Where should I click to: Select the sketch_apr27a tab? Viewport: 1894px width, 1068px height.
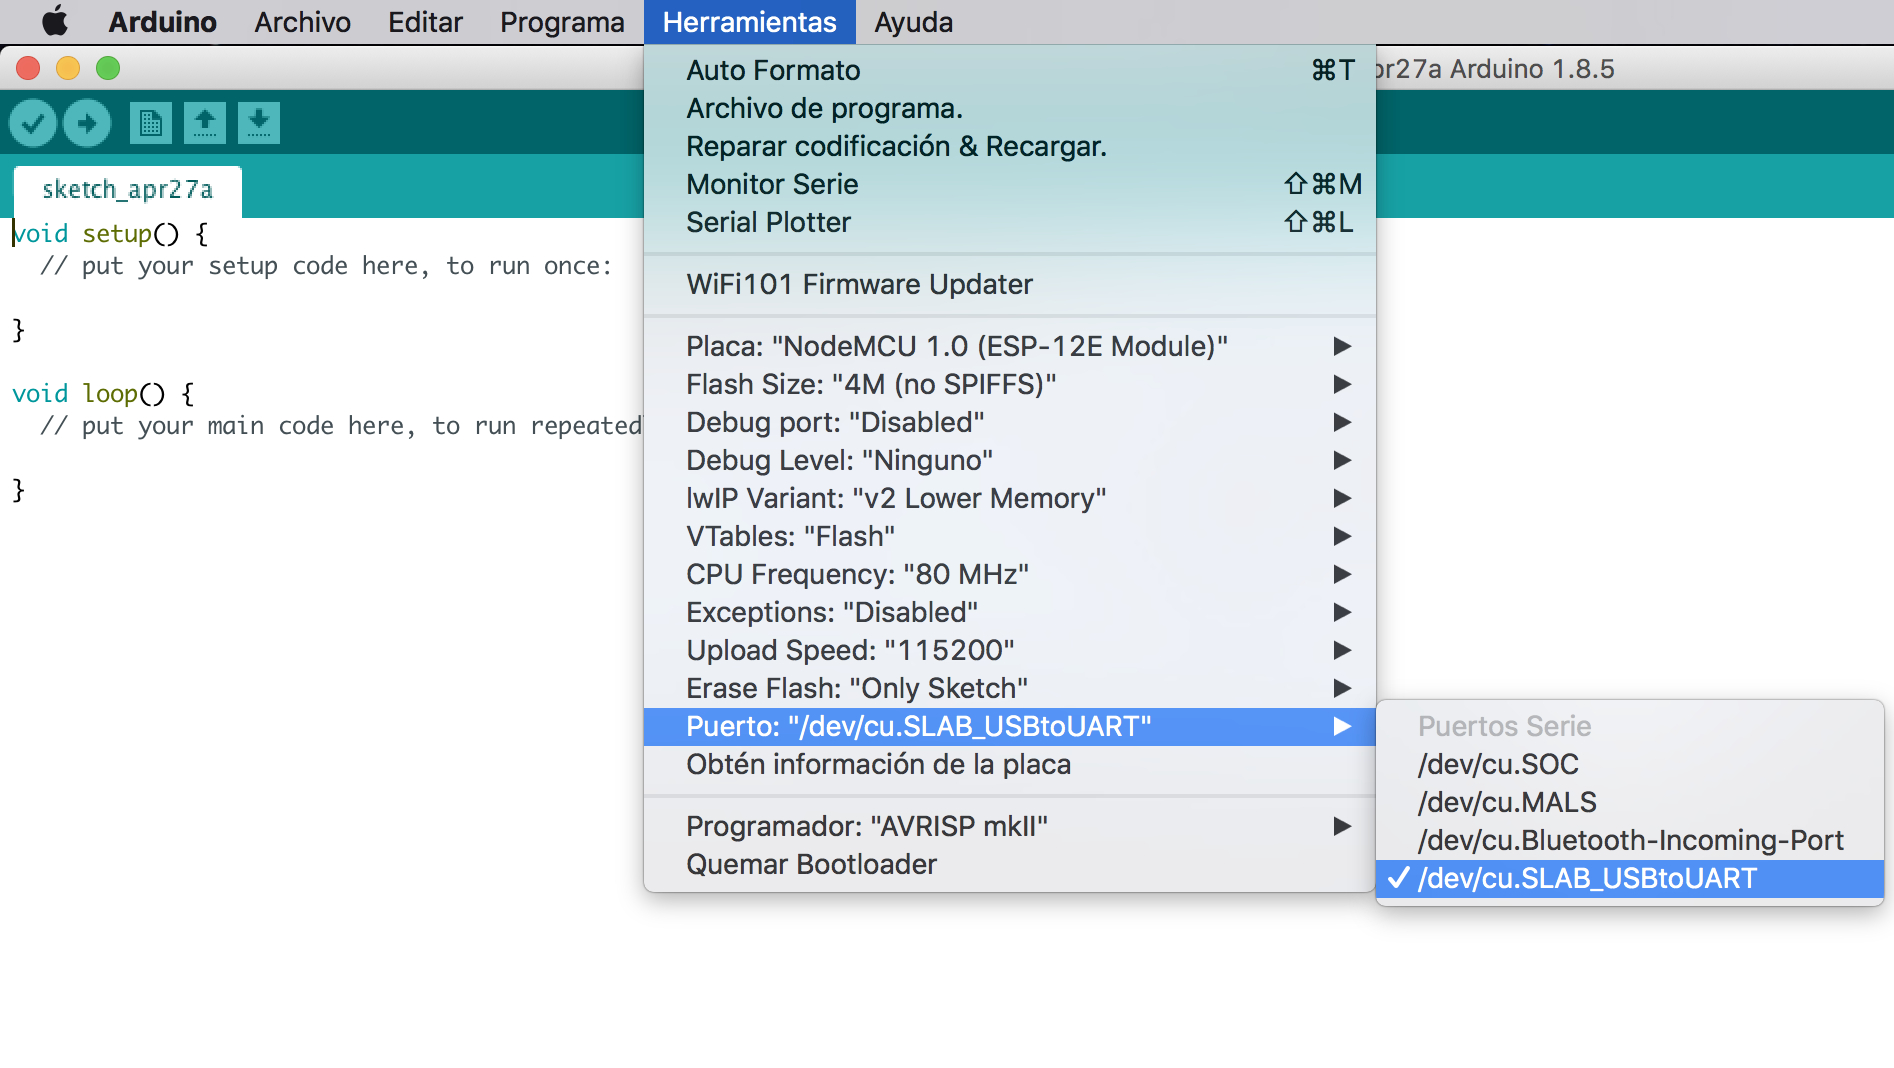128,190
